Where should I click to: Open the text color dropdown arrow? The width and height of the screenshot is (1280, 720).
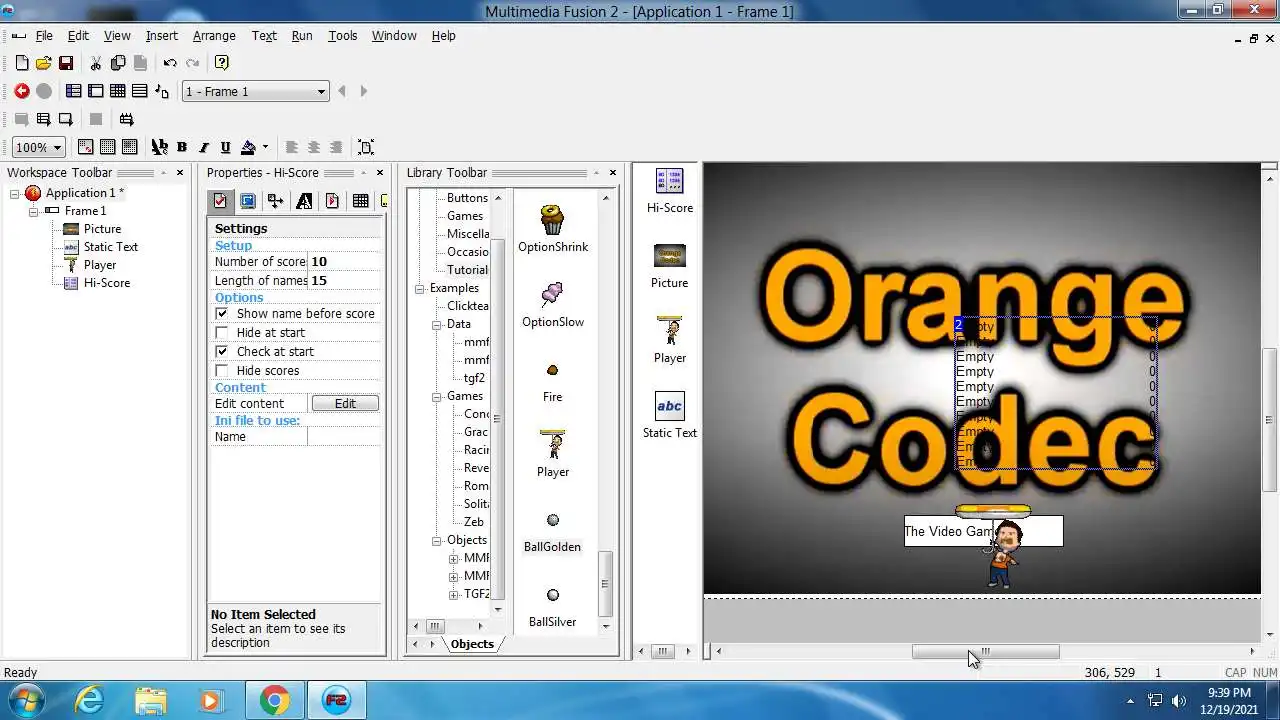[265, 147]
